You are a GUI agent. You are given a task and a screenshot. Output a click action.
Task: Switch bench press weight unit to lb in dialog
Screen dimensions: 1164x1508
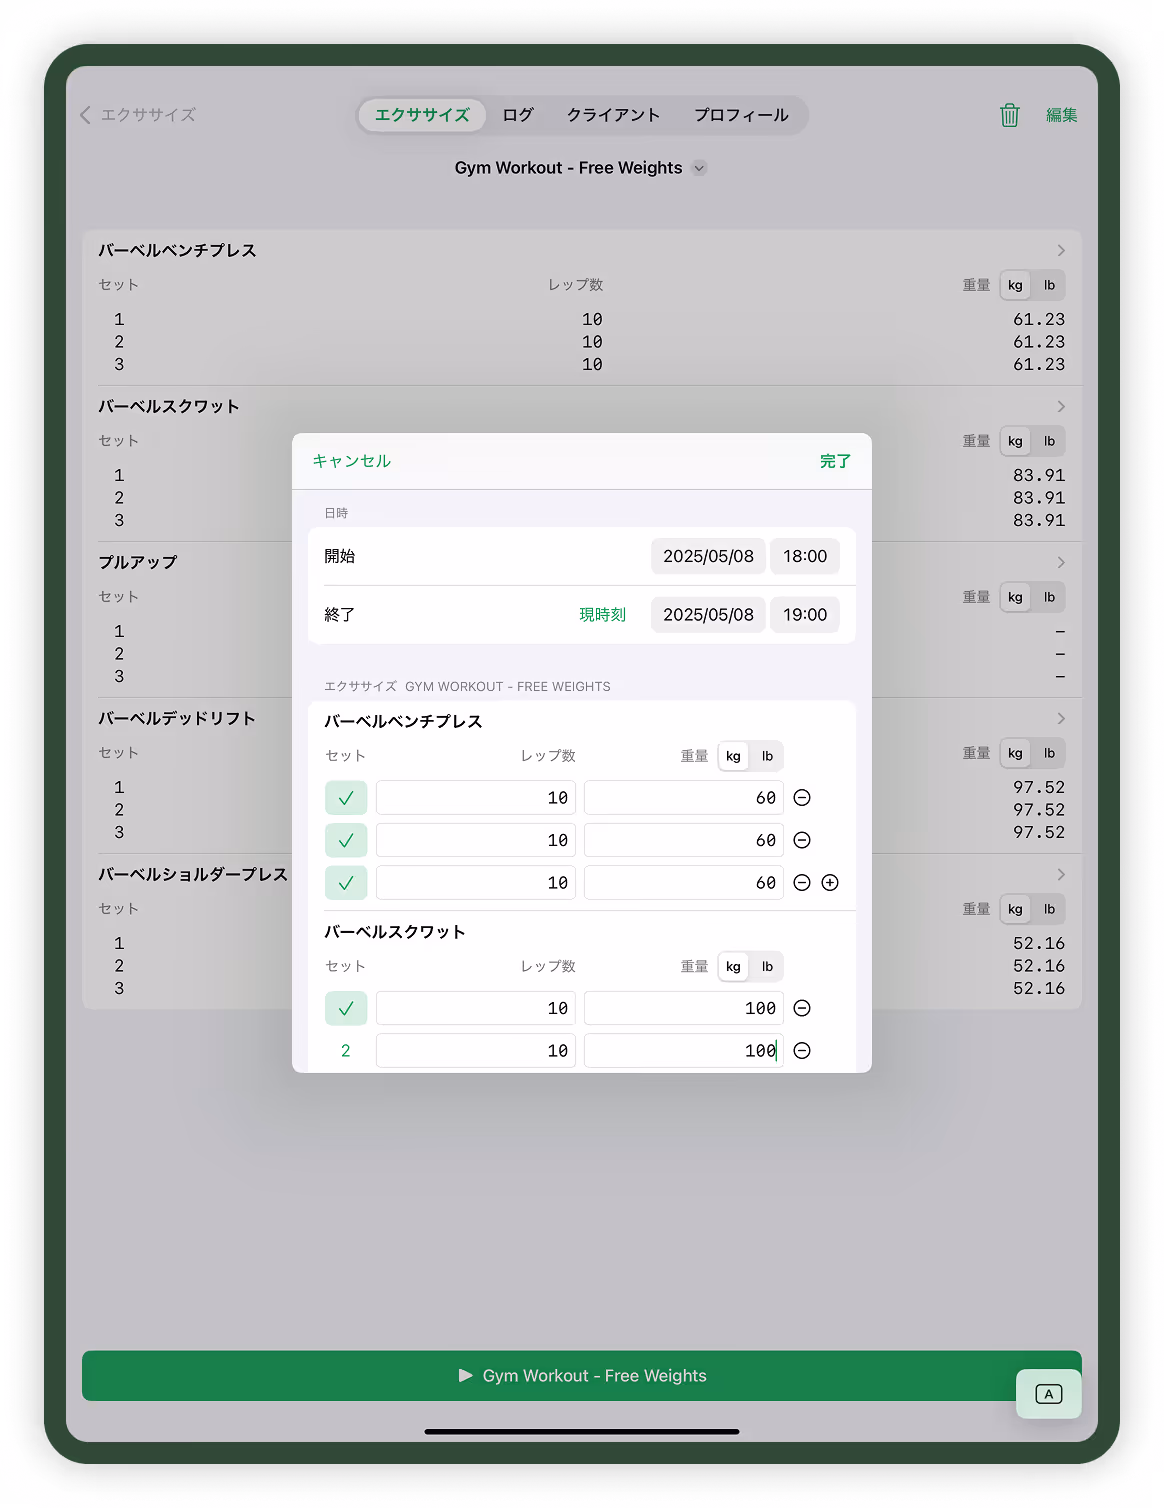[767, 756]
